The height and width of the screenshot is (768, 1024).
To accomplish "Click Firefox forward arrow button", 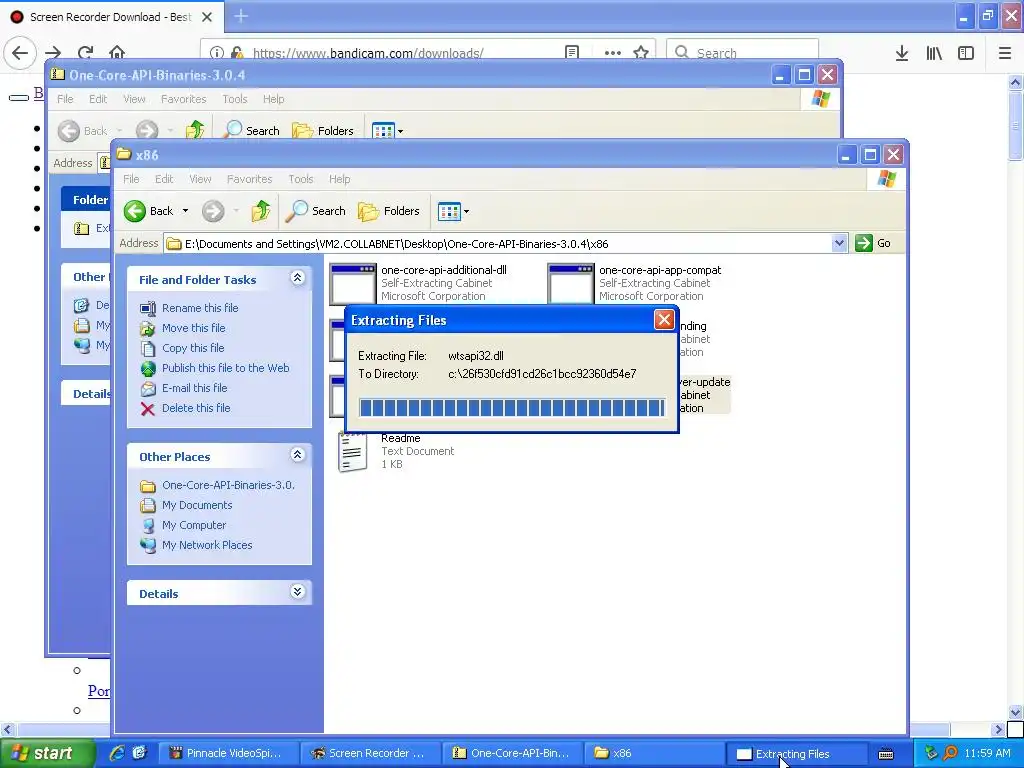I will pyautogui.click(x=54, y=52).
